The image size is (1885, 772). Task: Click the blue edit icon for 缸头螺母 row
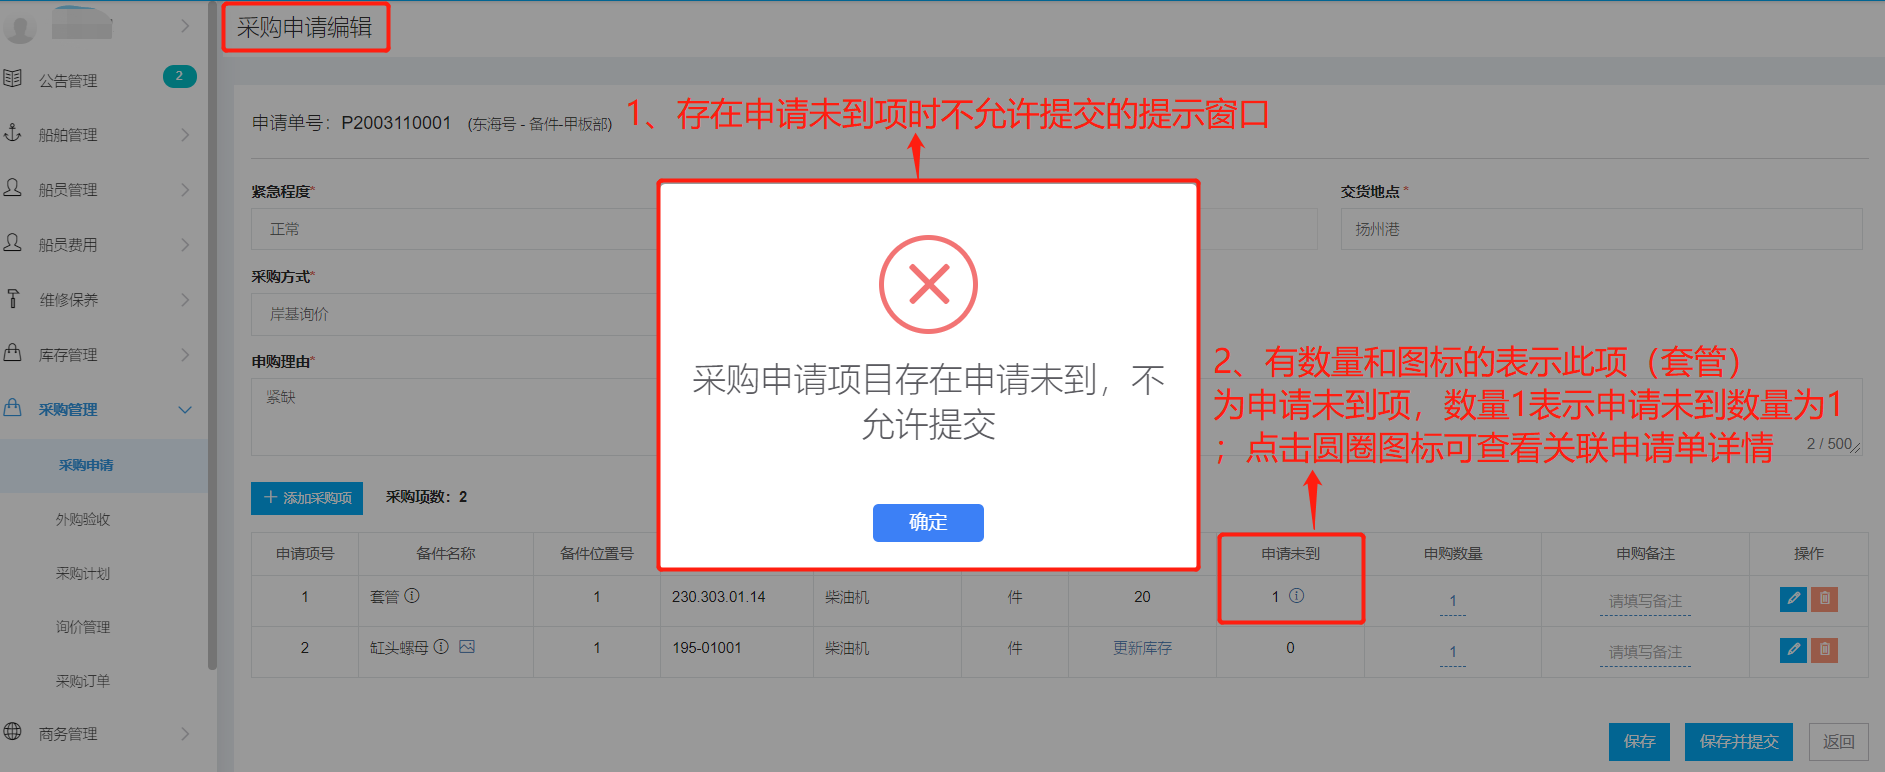(1793, 650)
